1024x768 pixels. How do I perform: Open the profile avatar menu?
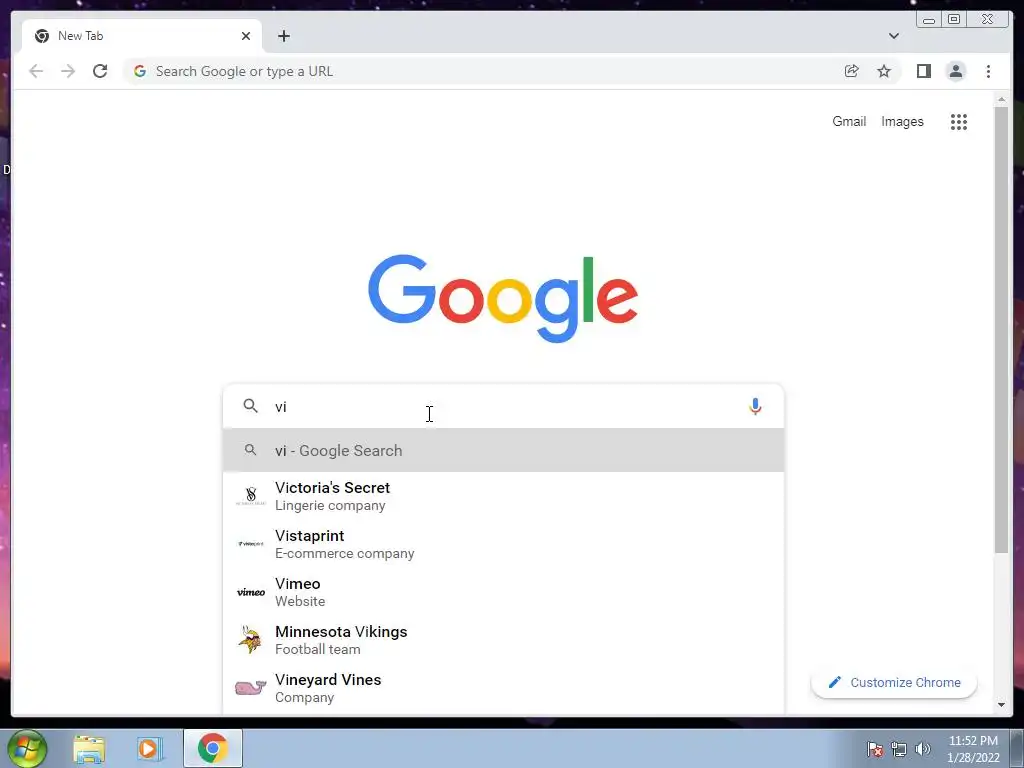[955, 71]
